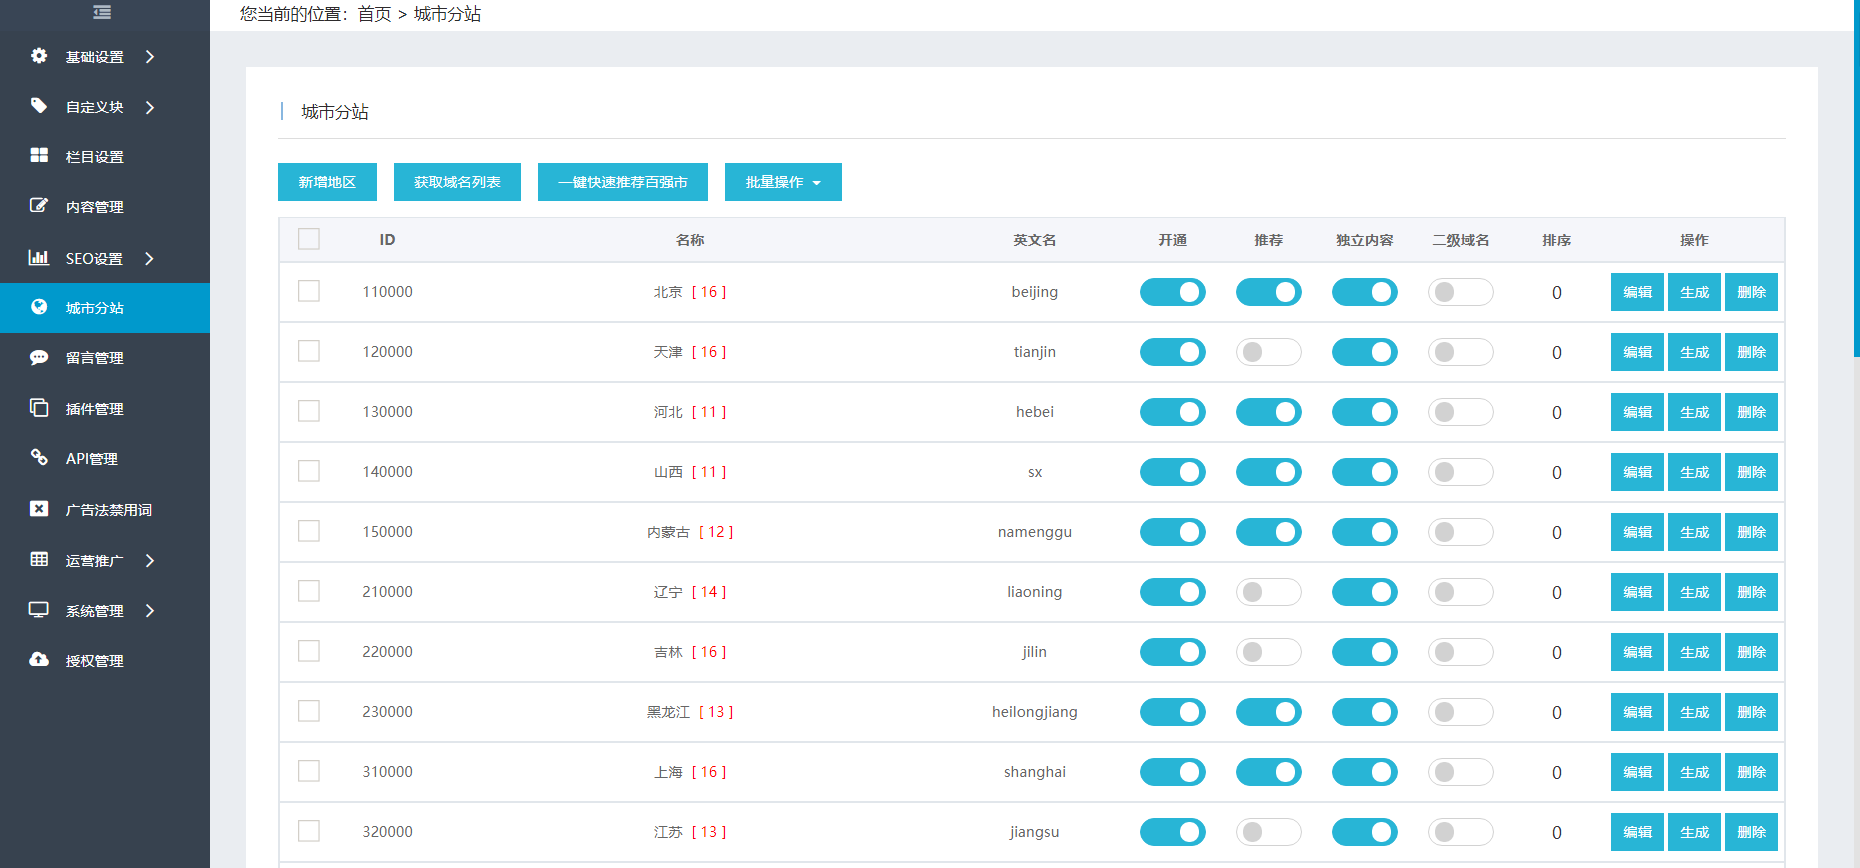The width and height of the screenshot is (1860, 868).
Task: Expand the 系统管理 submenu arrow
Action: (x=150, y=611)
